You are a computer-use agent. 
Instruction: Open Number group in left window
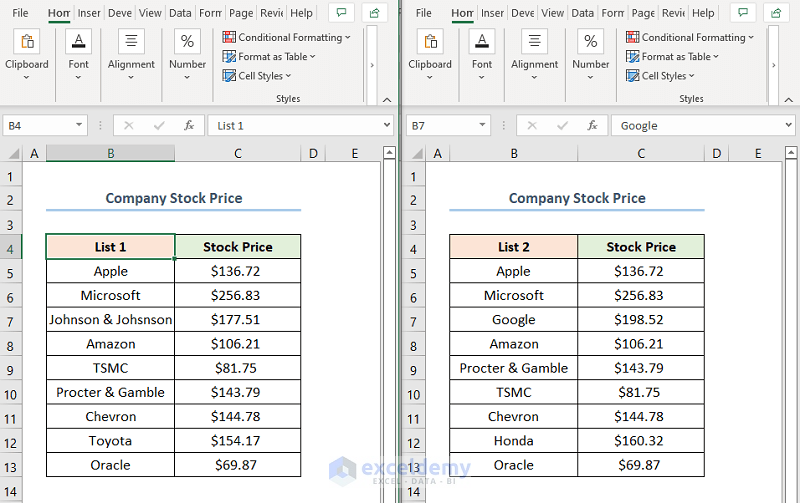coord(187,56)
